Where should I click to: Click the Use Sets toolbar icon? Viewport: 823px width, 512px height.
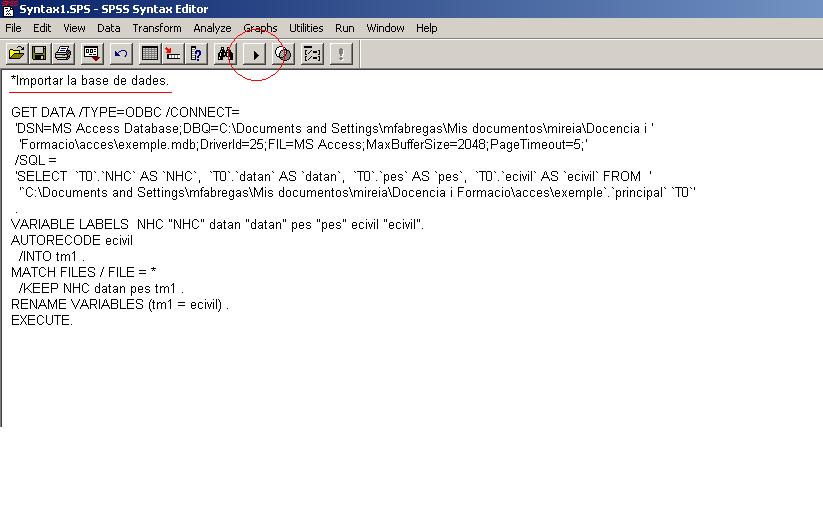point(312,53)
